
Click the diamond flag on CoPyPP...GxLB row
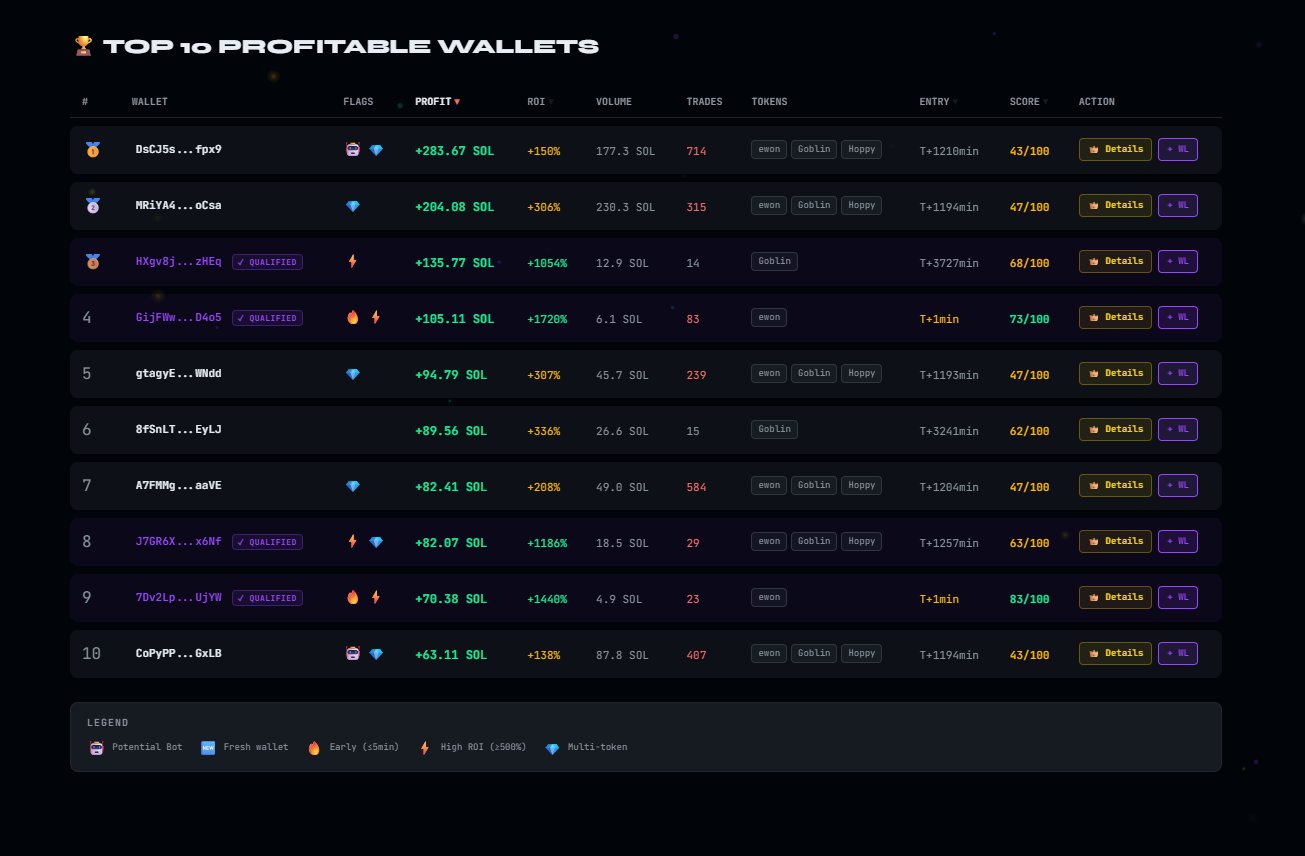click(x=376, y=654)
